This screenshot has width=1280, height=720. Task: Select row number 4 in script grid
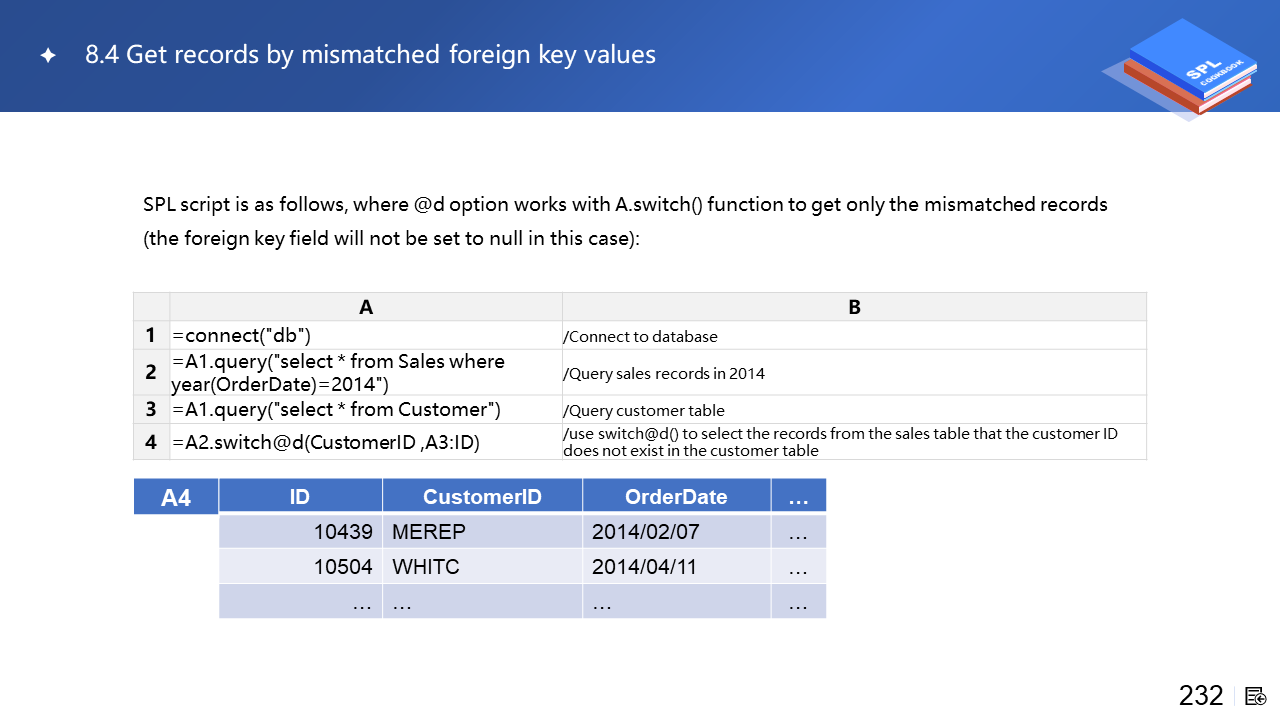point(151,442)
